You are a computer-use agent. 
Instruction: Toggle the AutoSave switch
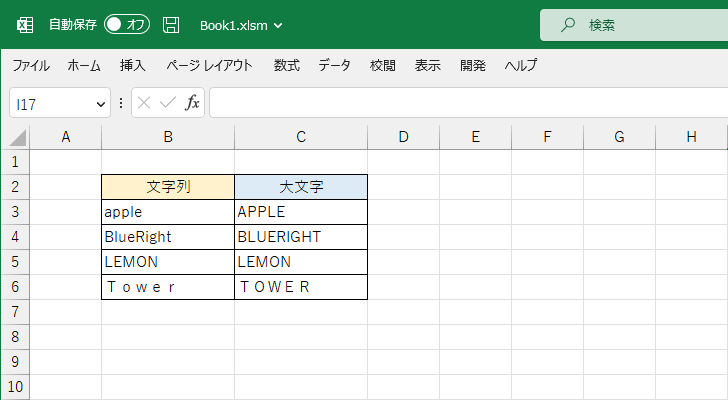pos(127,24)
